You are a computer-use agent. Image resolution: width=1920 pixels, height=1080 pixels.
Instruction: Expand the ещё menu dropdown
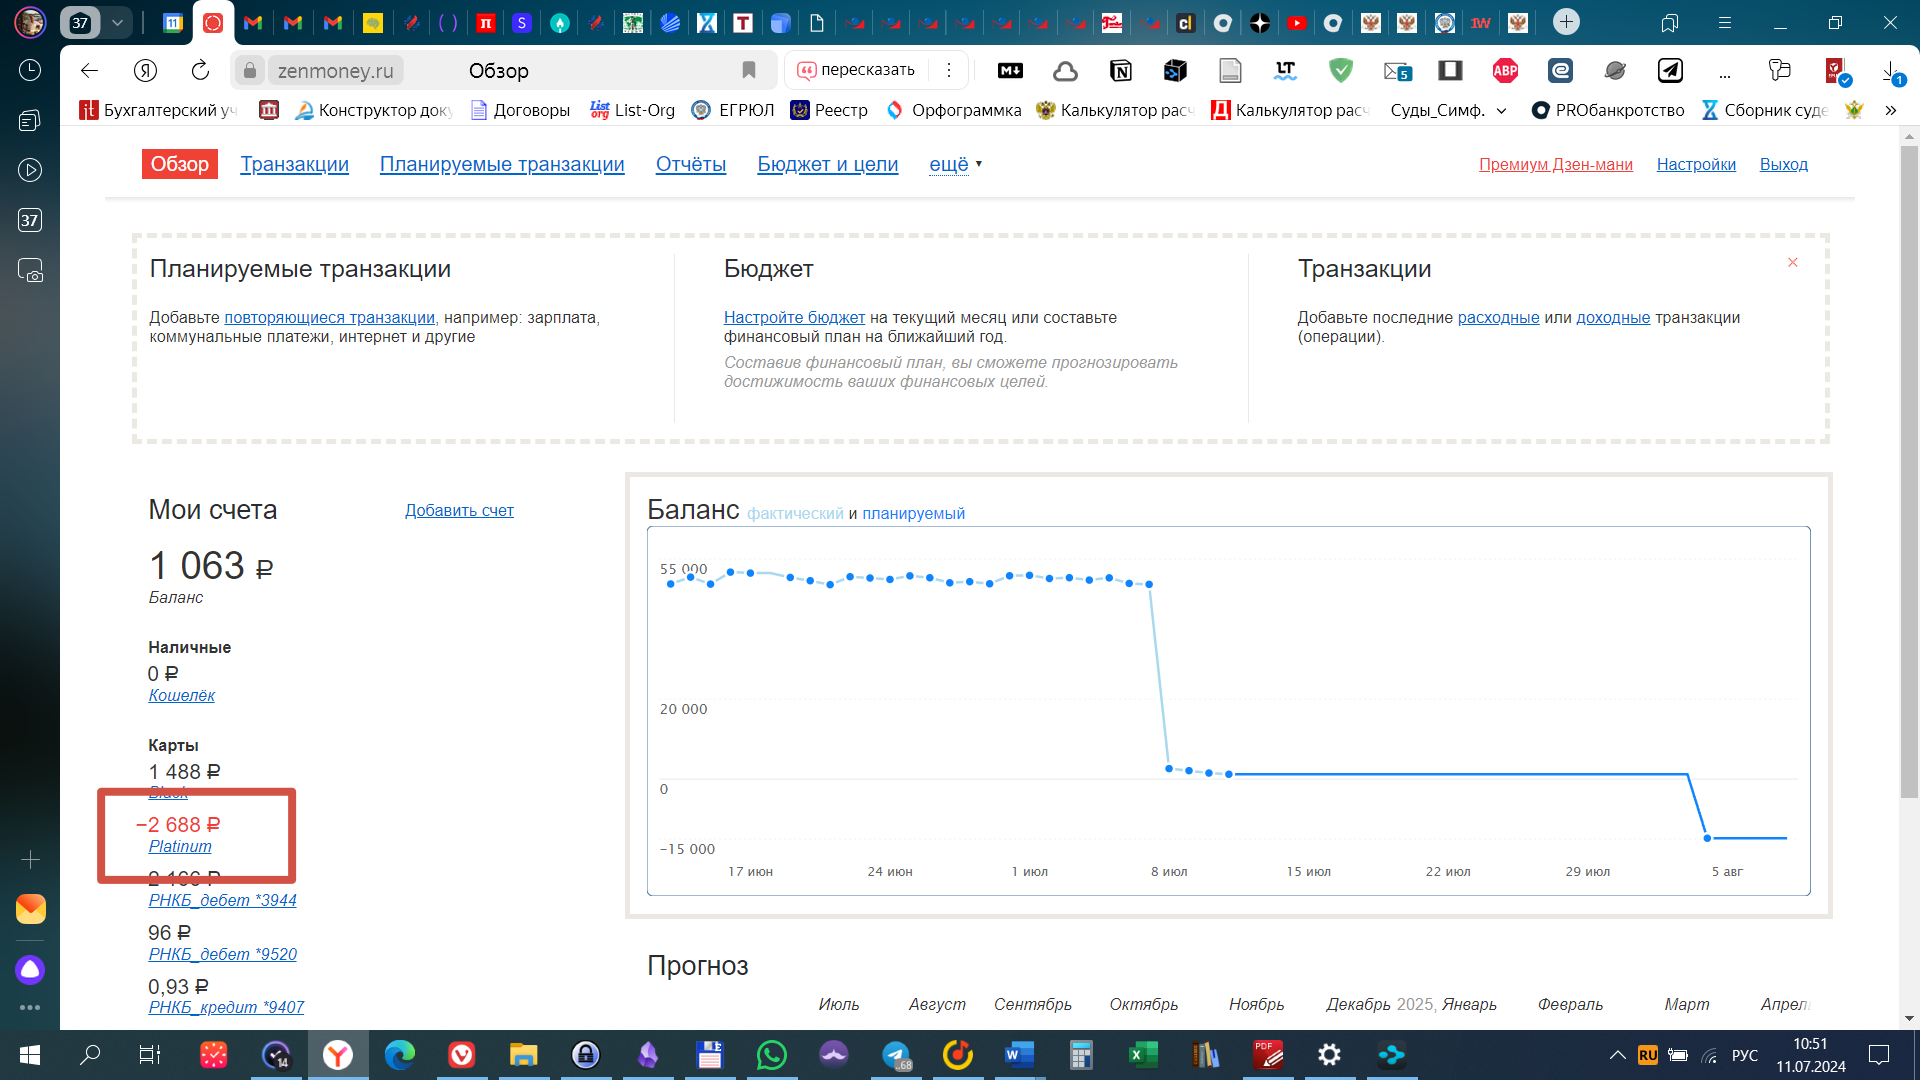tap(955, 164)
